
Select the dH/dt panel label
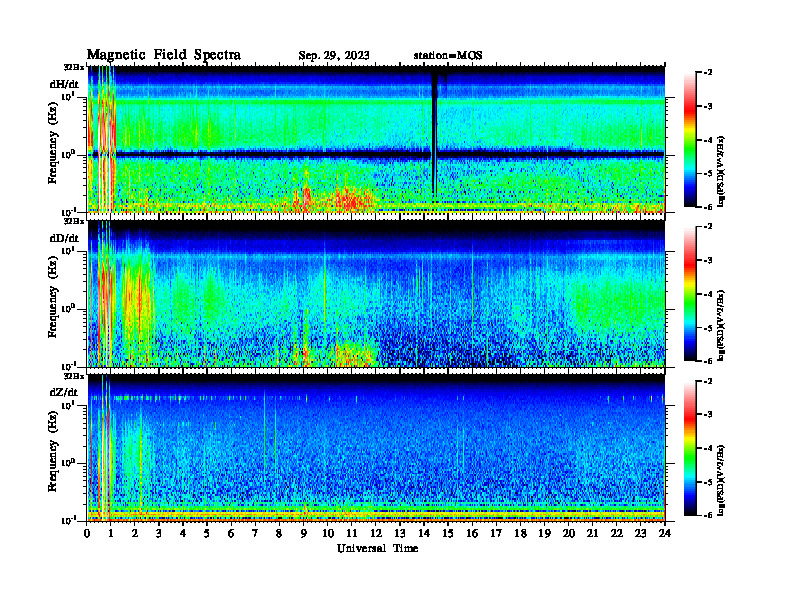(64, 84)
